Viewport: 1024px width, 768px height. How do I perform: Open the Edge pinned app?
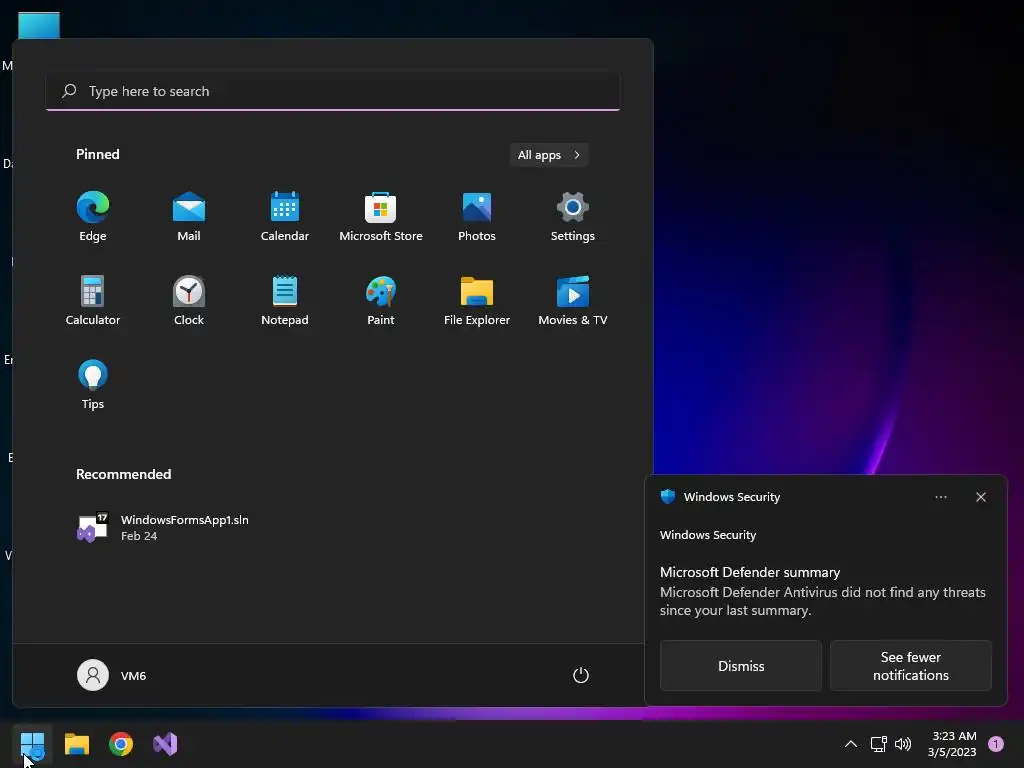[93, 217]
